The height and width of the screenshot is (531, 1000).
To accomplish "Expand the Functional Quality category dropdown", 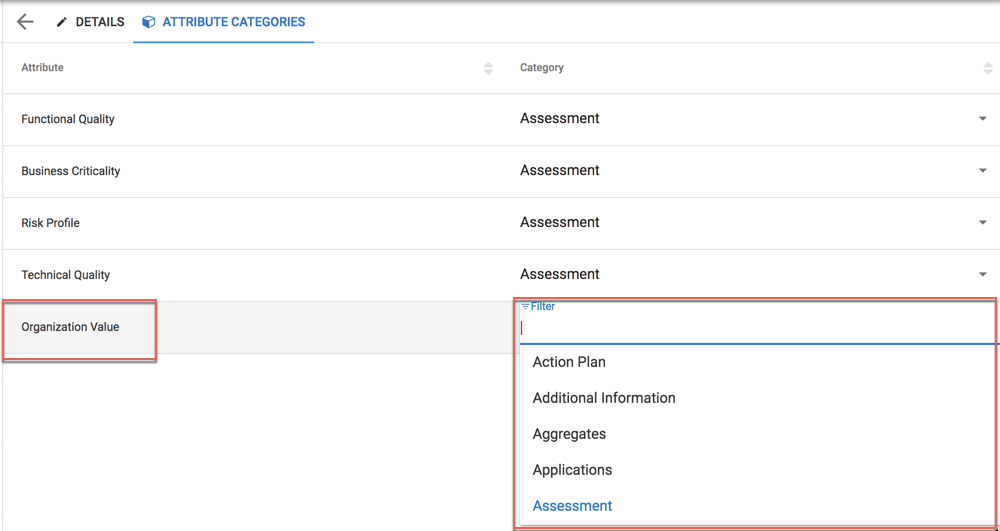I will coord(982,119).
